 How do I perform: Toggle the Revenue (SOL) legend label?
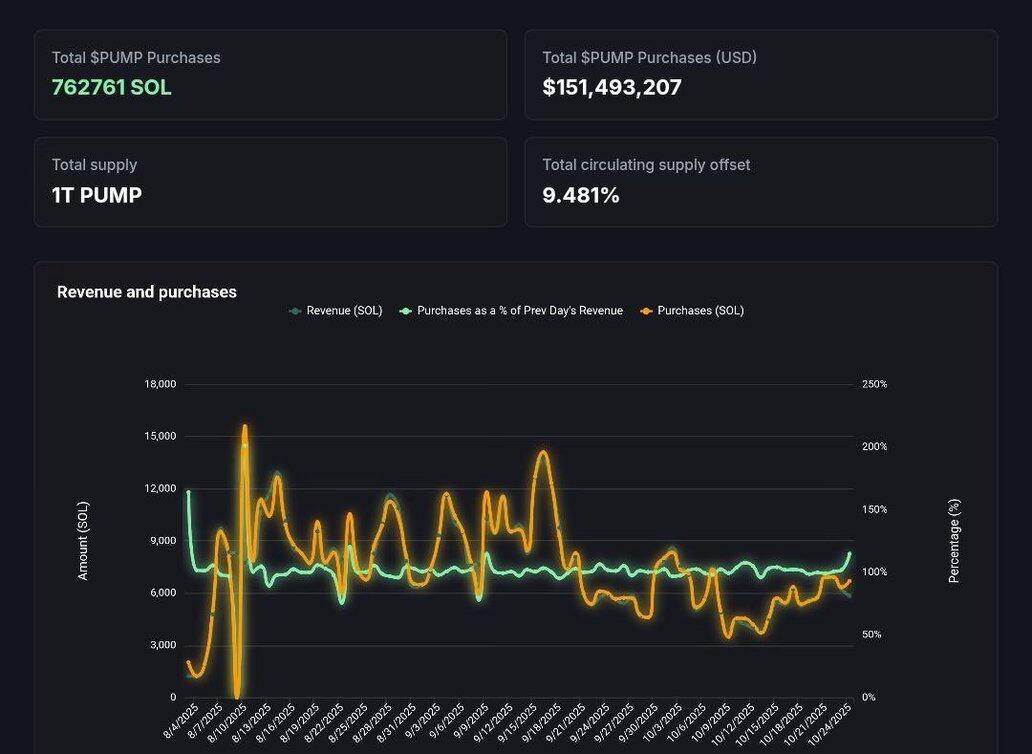(x=344, y=311)
